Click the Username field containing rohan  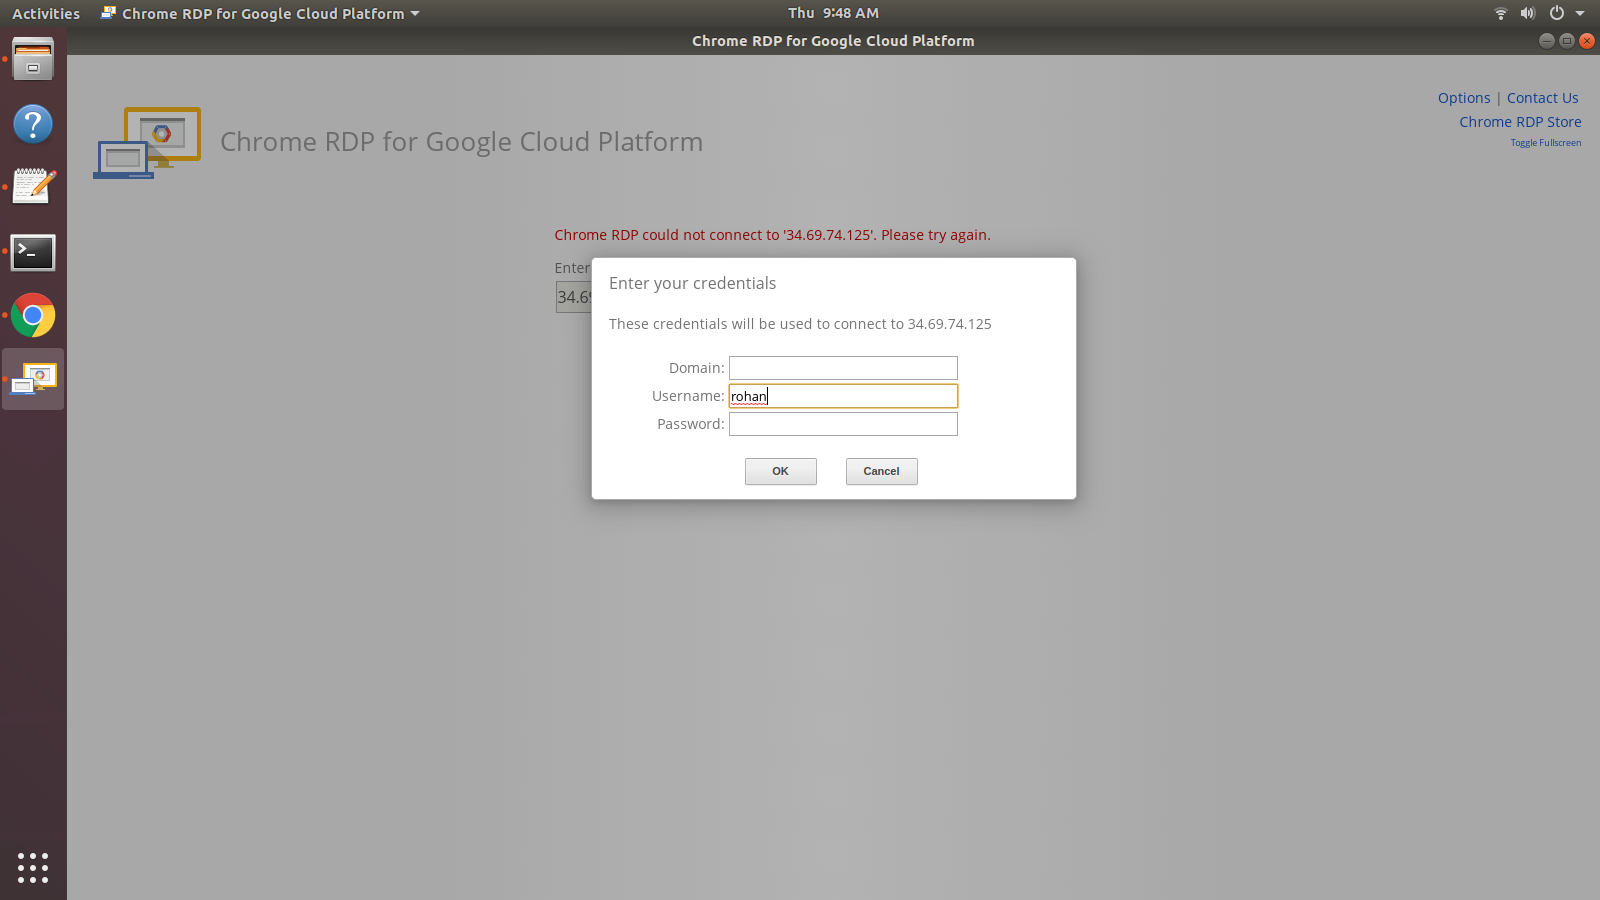tap(843, 396)
